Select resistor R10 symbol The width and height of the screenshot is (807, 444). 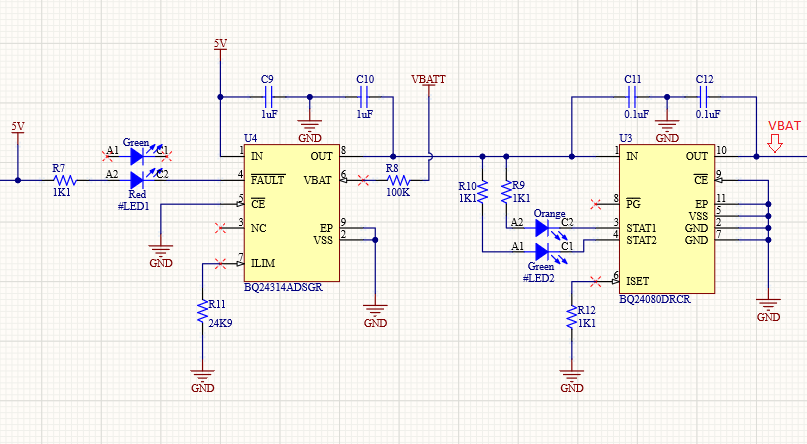coord(482,192)
